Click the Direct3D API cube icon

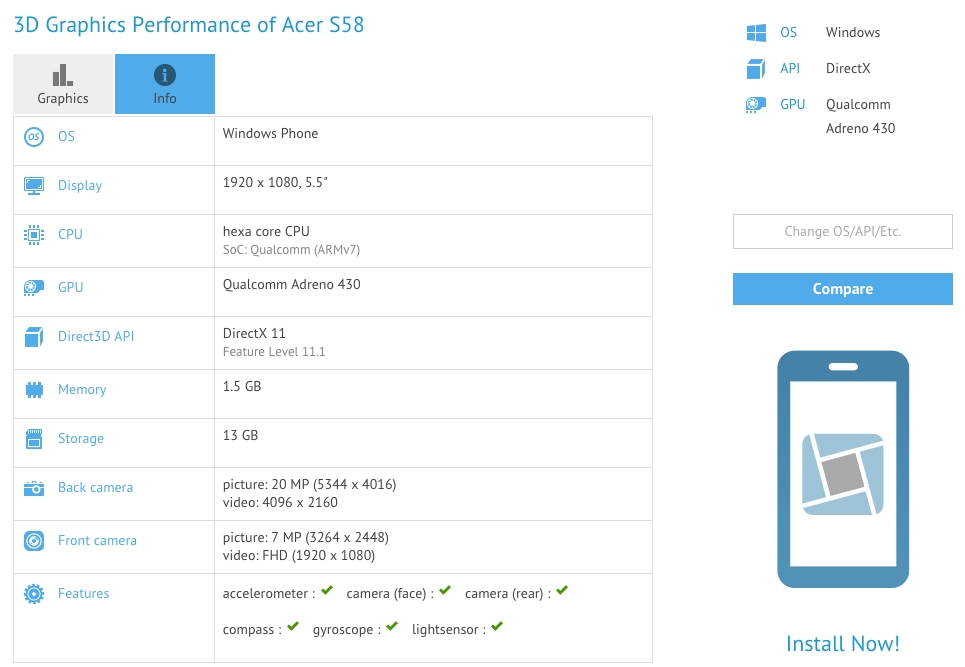[x=34, y=337]
